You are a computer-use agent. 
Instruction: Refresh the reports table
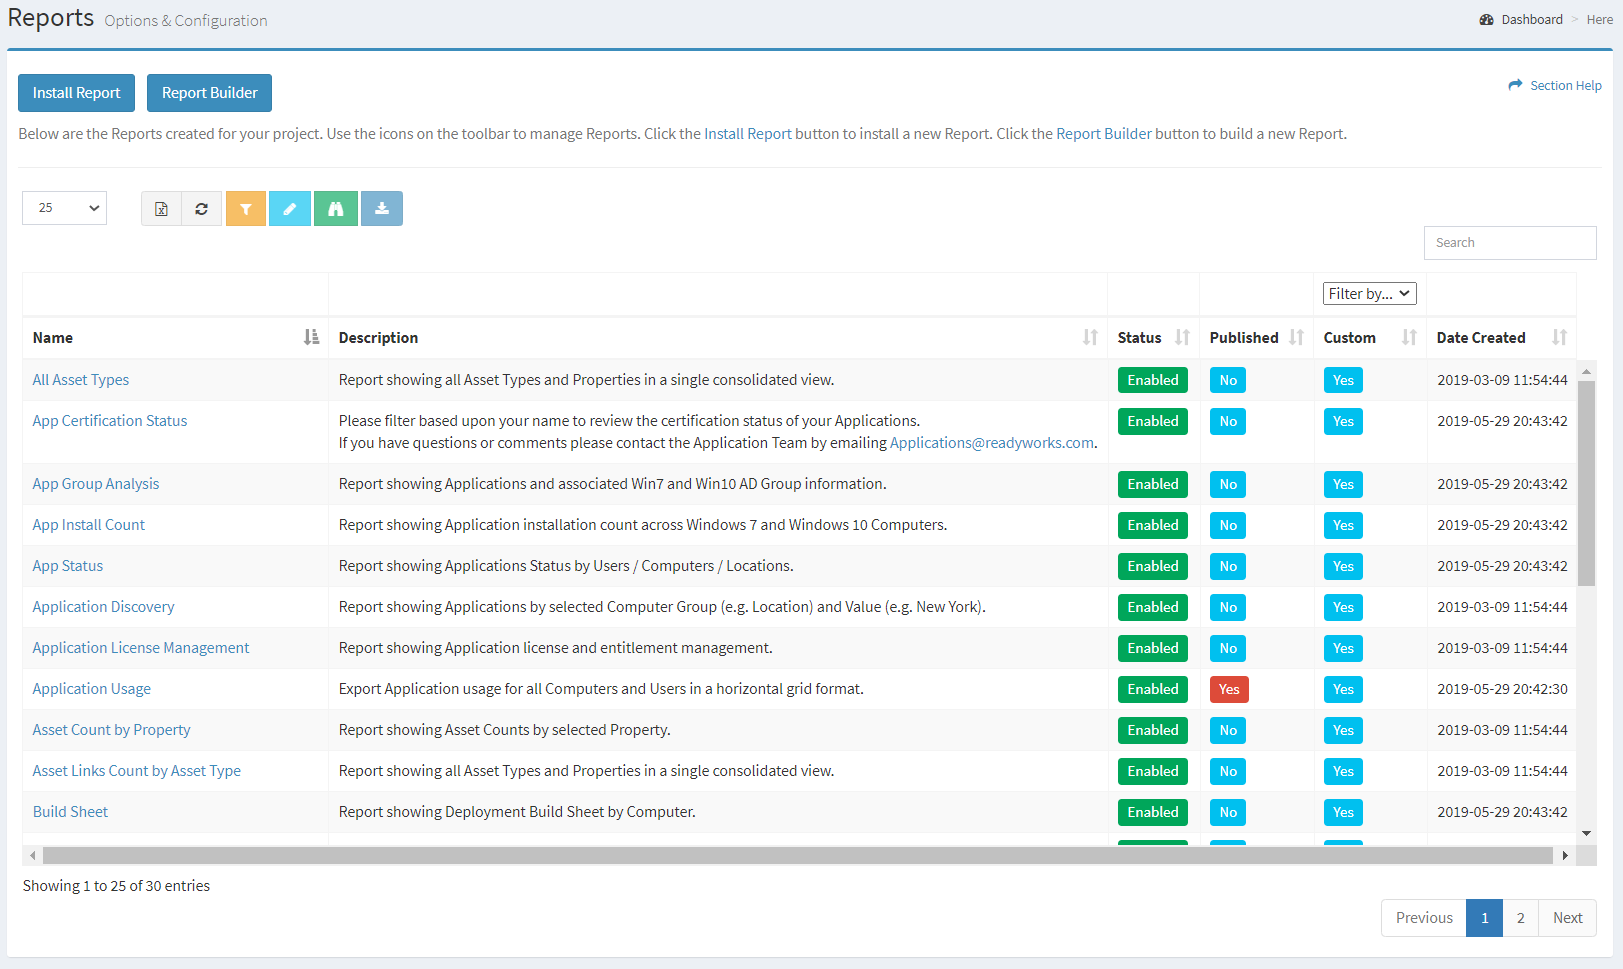[201, 208]
